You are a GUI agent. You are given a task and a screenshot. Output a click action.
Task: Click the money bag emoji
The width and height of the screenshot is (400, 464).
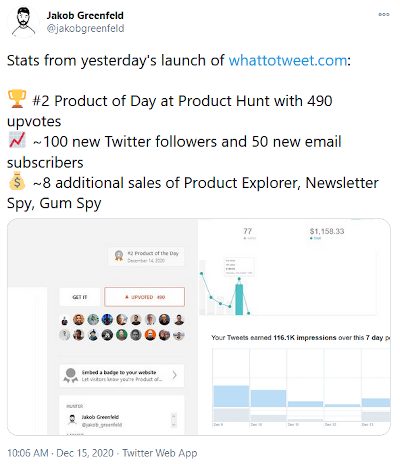17,181
